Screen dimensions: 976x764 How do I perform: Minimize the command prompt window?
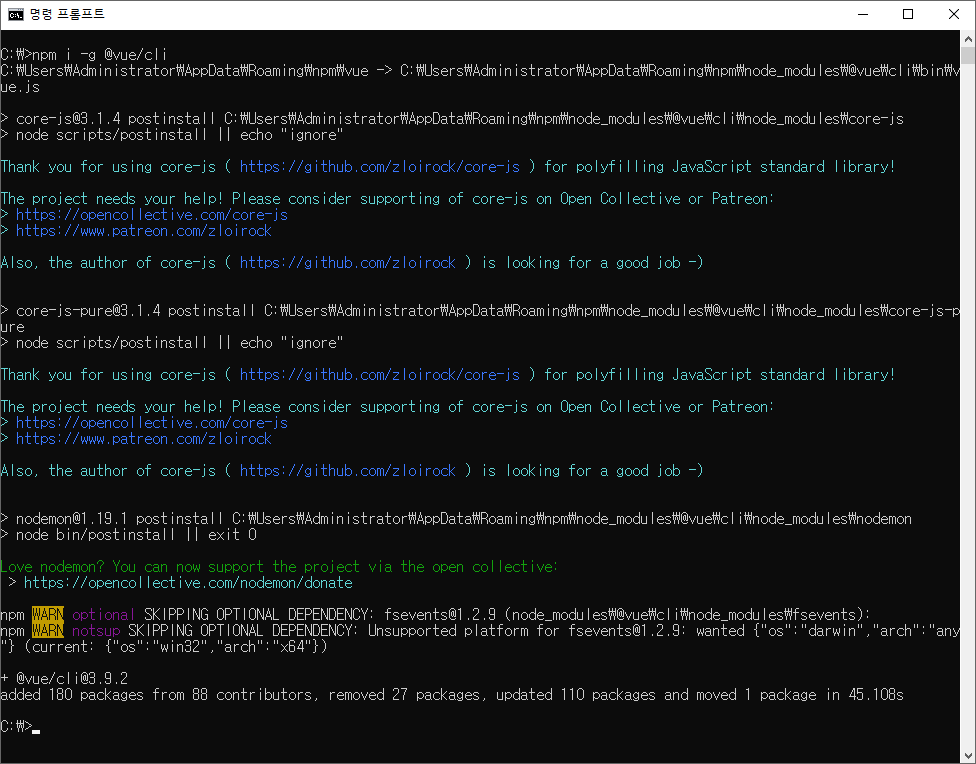coord(863,14)
